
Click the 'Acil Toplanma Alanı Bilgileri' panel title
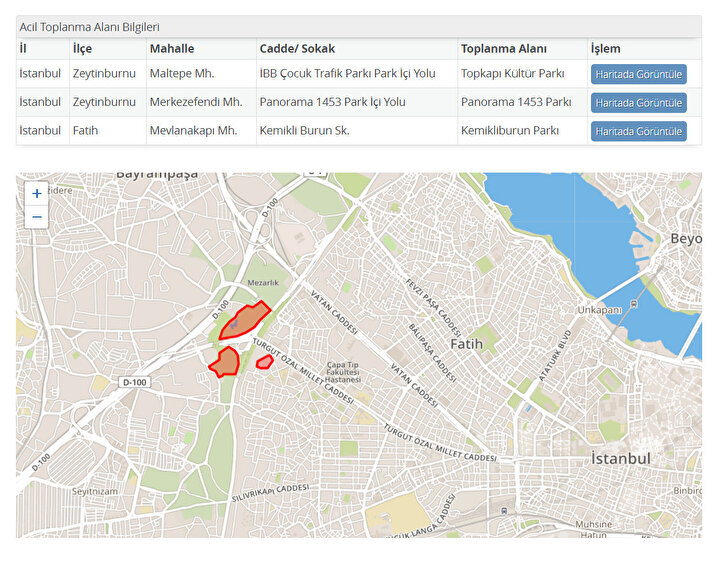[90, 27]
